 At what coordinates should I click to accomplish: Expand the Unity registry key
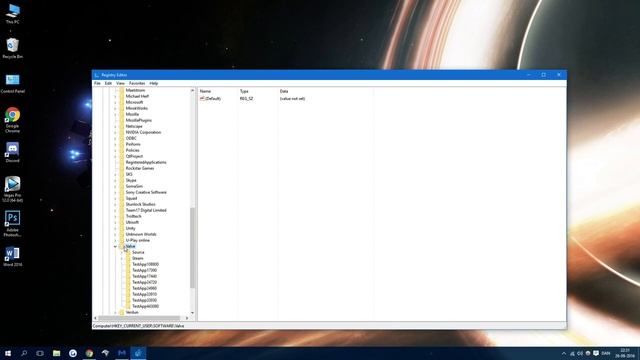pyautogui.click(x=116, y=228)
